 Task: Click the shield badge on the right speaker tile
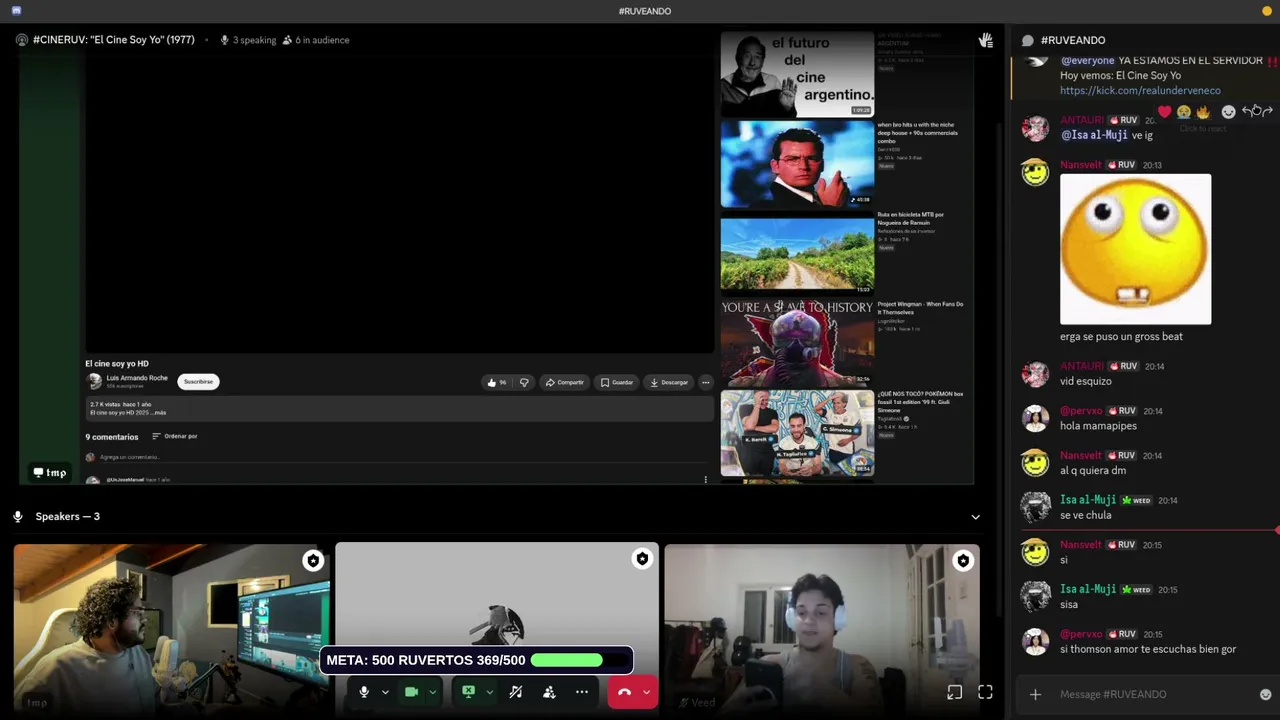coord(962,561)
